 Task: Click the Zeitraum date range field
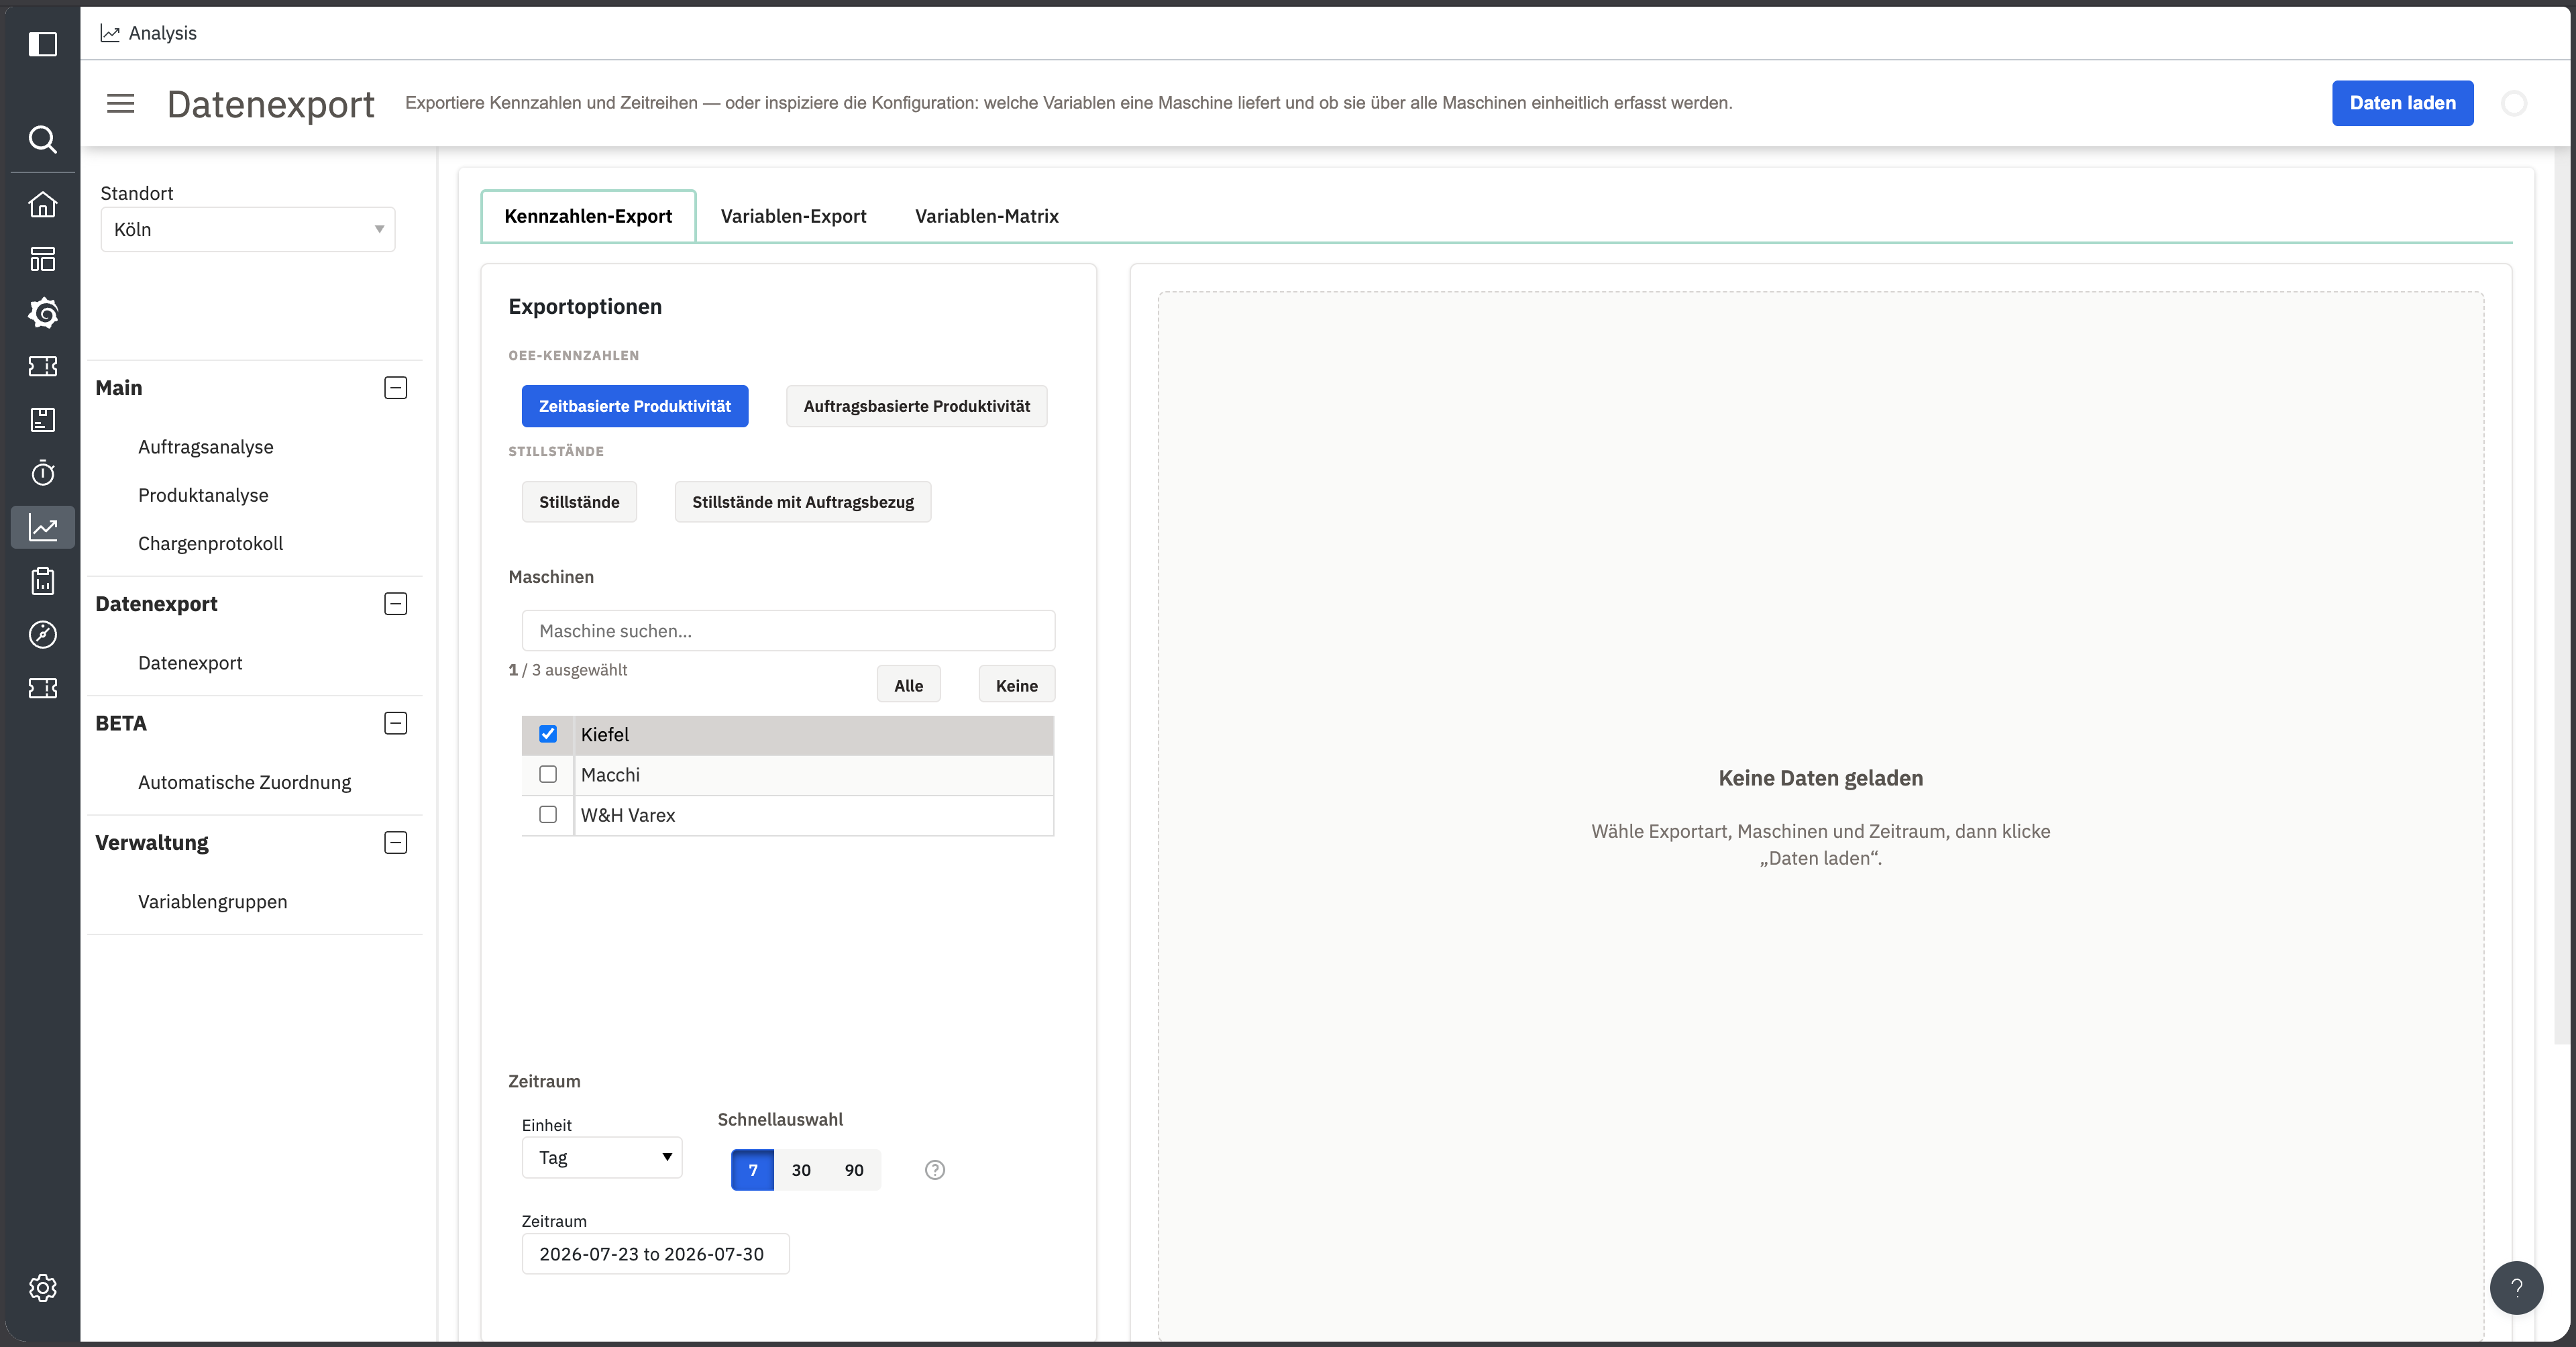coord(655,1254)
